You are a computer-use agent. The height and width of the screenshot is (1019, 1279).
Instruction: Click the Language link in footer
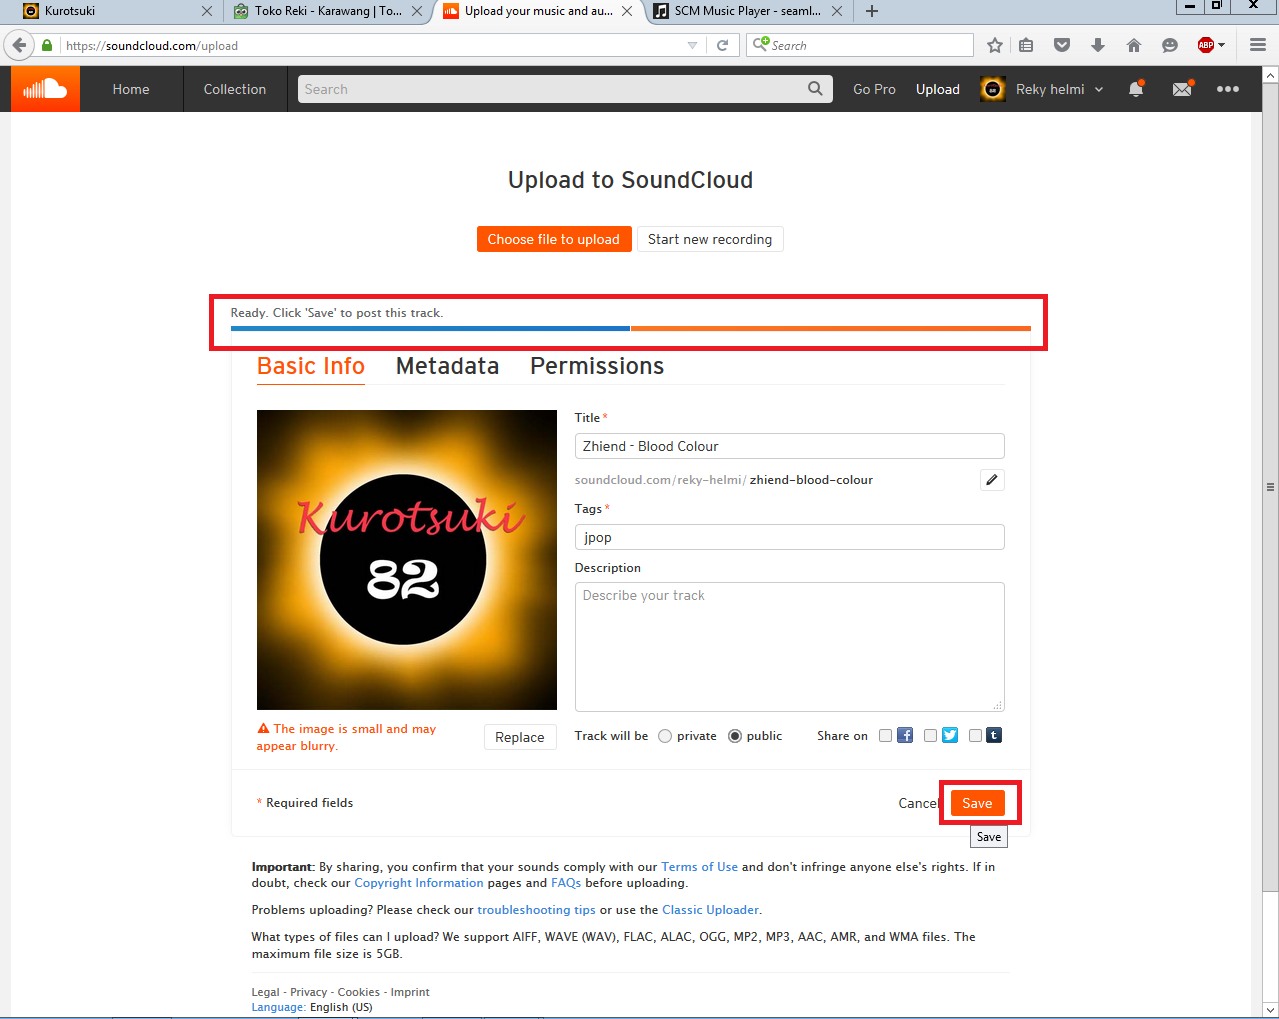click(x=278, y=1007)
